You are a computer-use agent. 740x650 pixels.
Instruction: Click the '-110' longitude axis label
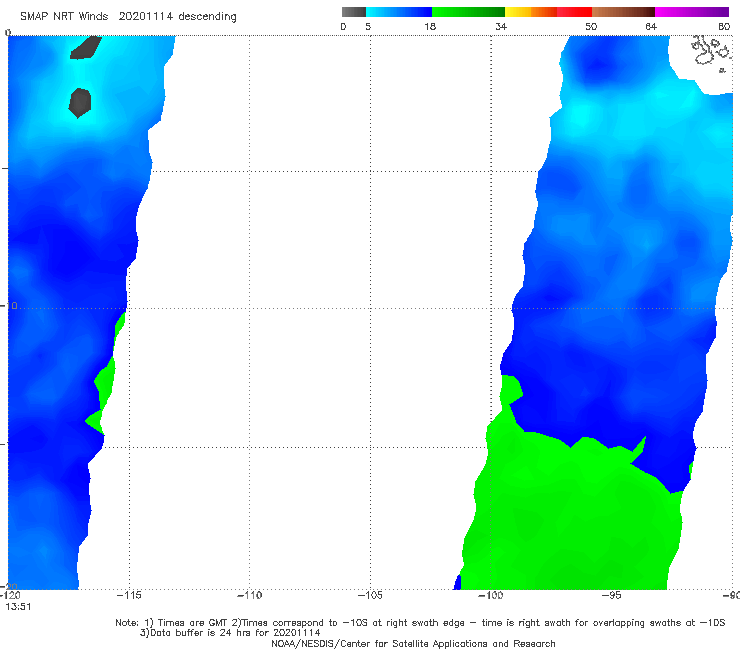pos(249,595)
